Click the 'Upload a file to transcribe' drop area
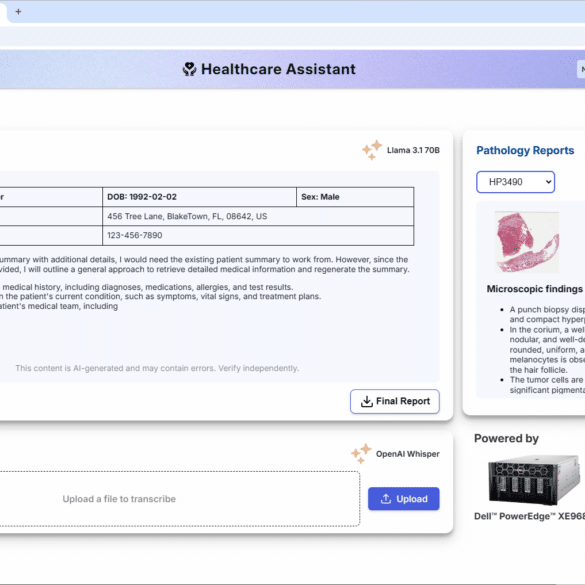 (x=178, y=499)
